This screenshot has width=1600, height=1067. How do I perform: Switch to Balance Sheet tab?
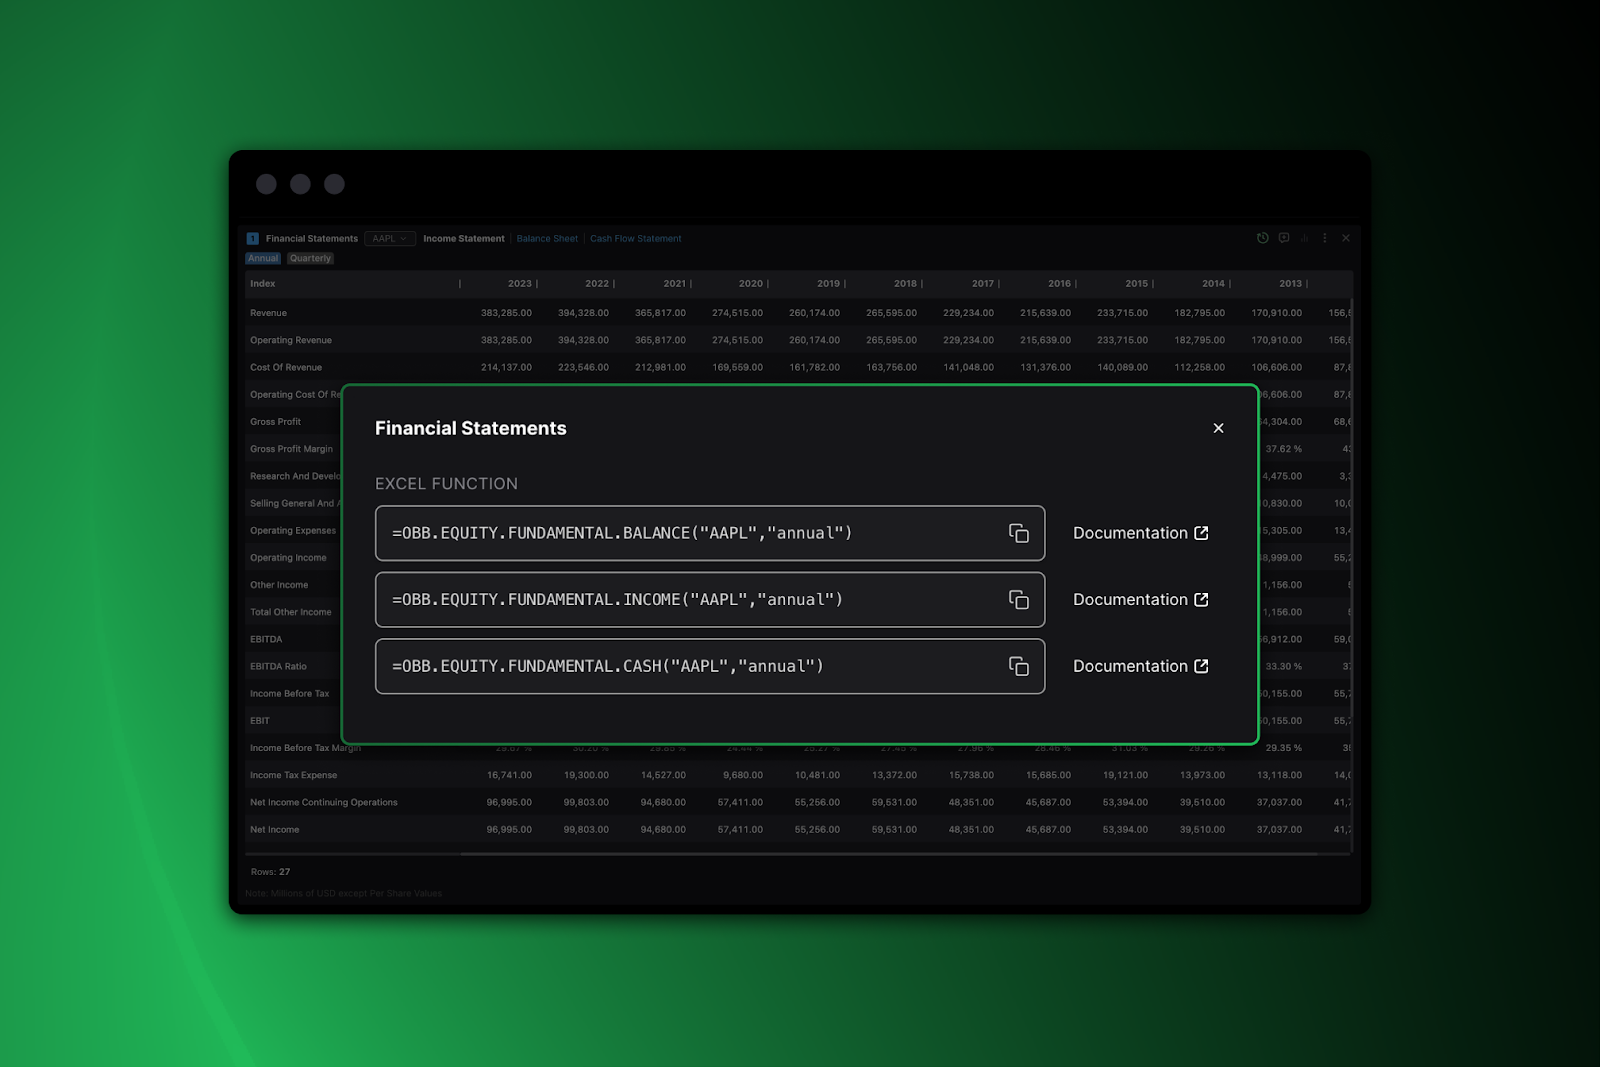point(547,239)
